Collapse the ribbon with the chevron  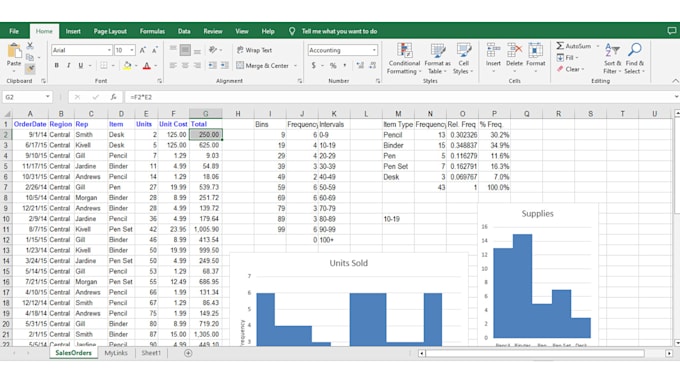(x=675, y=81)
